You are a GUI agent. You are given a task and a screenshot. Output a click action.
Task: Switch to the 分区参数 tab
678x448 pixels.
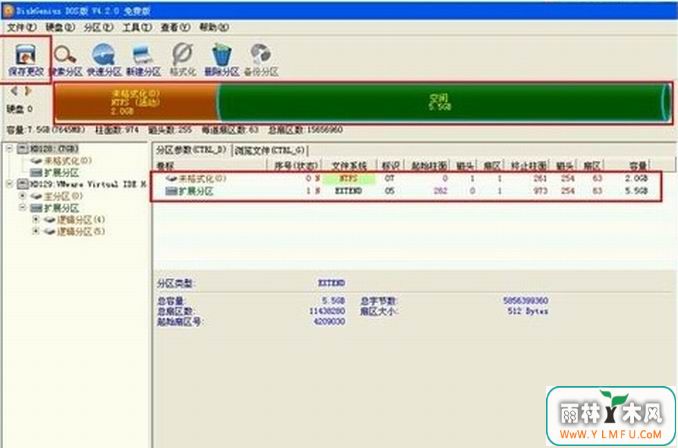pos(191,150)
